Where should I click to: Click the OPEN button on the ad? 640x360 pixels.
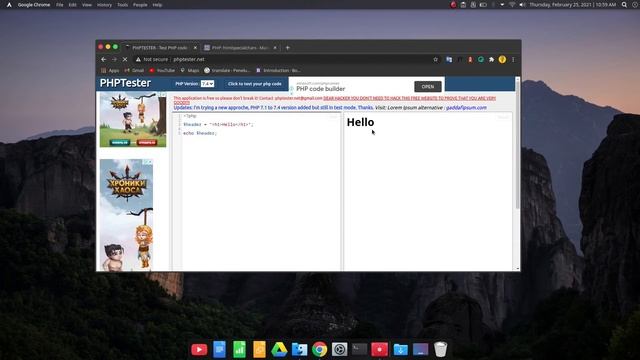point(428,87)
